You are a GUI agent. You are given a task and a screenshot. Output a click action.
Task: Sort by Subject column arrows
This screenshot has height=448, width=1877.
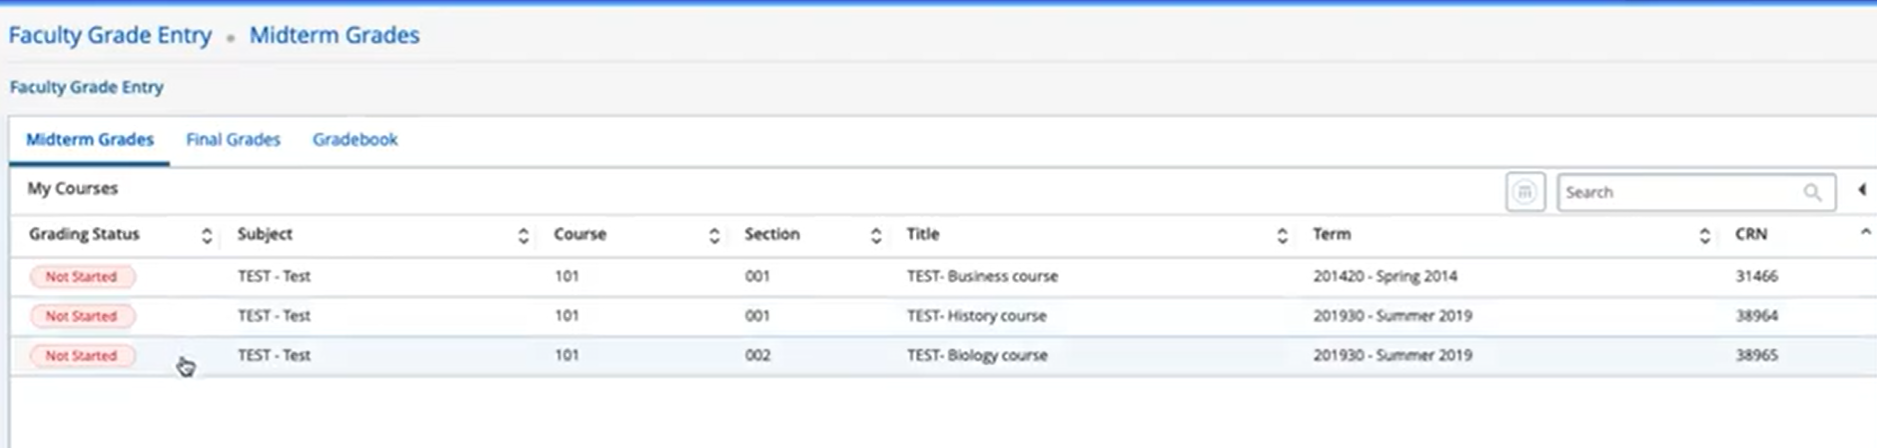(x=523, y=236)
